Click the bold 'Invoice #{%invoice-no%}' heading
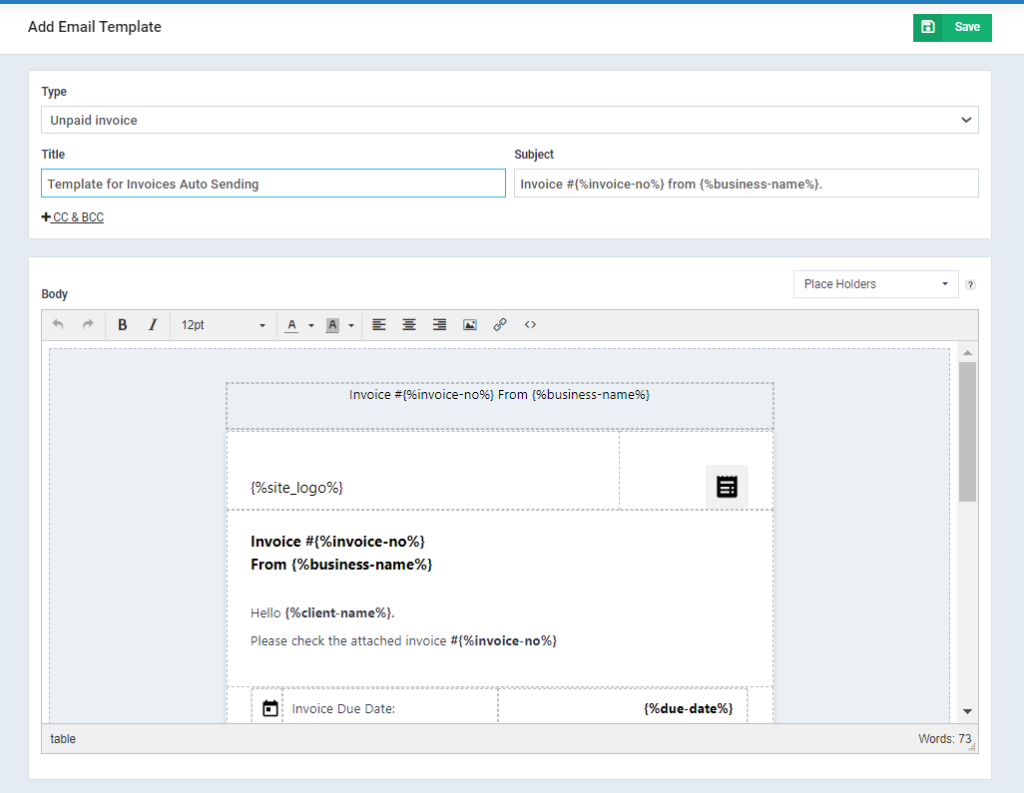Viewport: 1024px width, 793px height. pyautogui.click(x=338, y=542)
